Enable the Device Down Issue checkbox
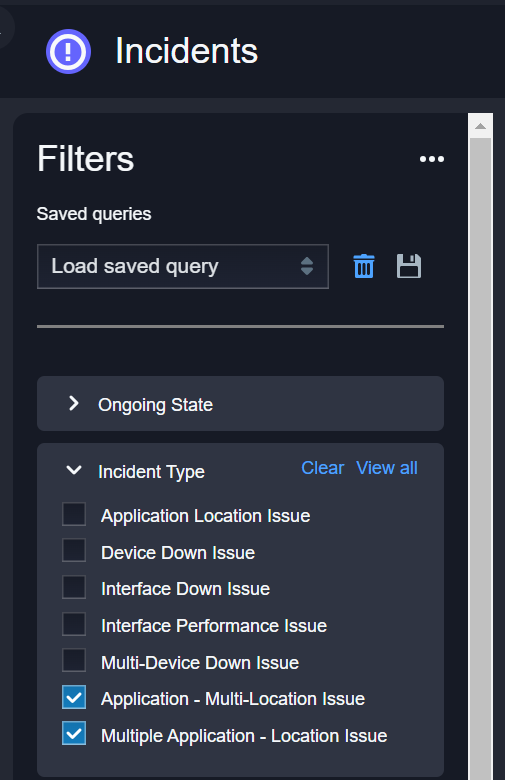The width and height of the screenshot is (505, 780). (x=74, y=550)
